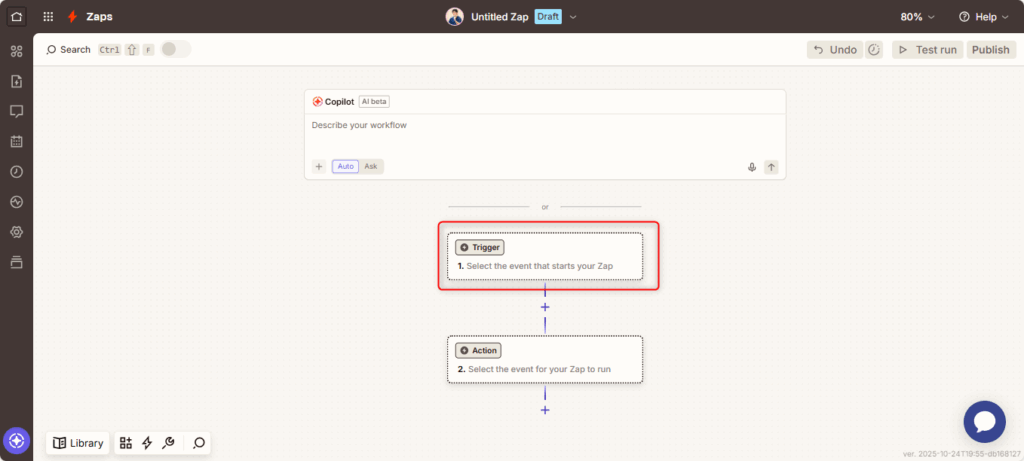This screenshot has width=1024, height=461.
Task: Open the chat bubble support widget
Action: 984,421
